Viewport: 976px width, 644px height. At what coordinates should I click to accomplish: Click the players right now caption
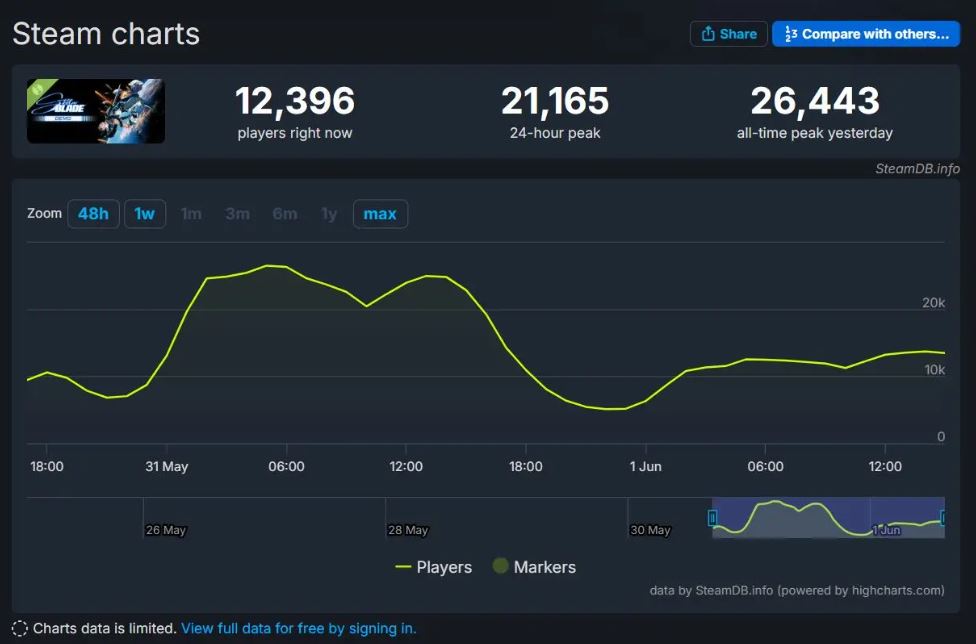(x=295, y=133)
